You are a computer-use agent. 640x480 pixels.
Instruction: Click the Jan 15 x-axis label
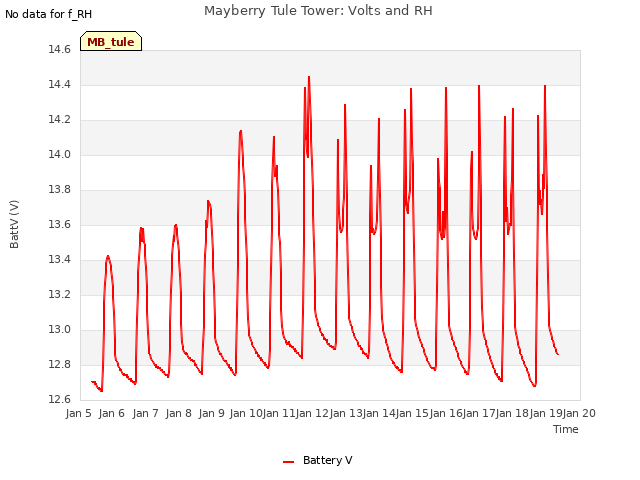[x=412, y=413]
